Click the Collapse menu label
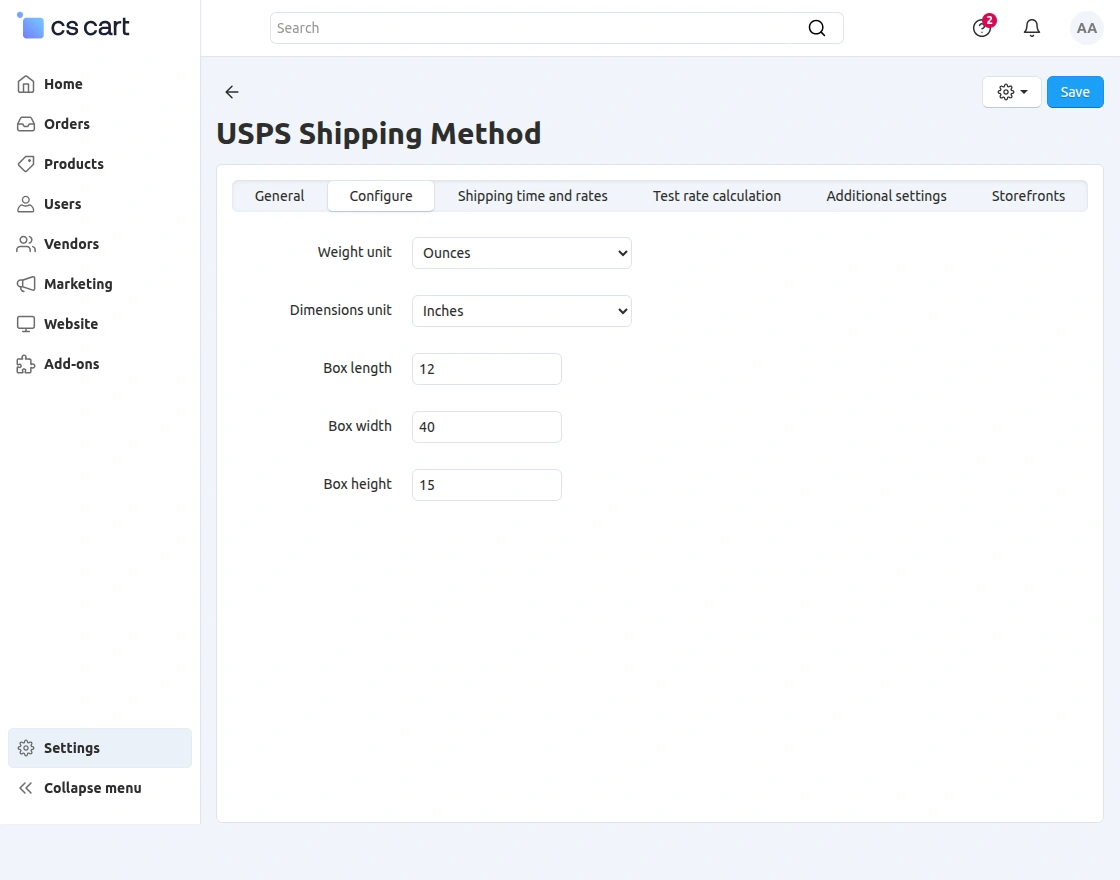The width and height of the screenshot is (1120, 880). 93,788
